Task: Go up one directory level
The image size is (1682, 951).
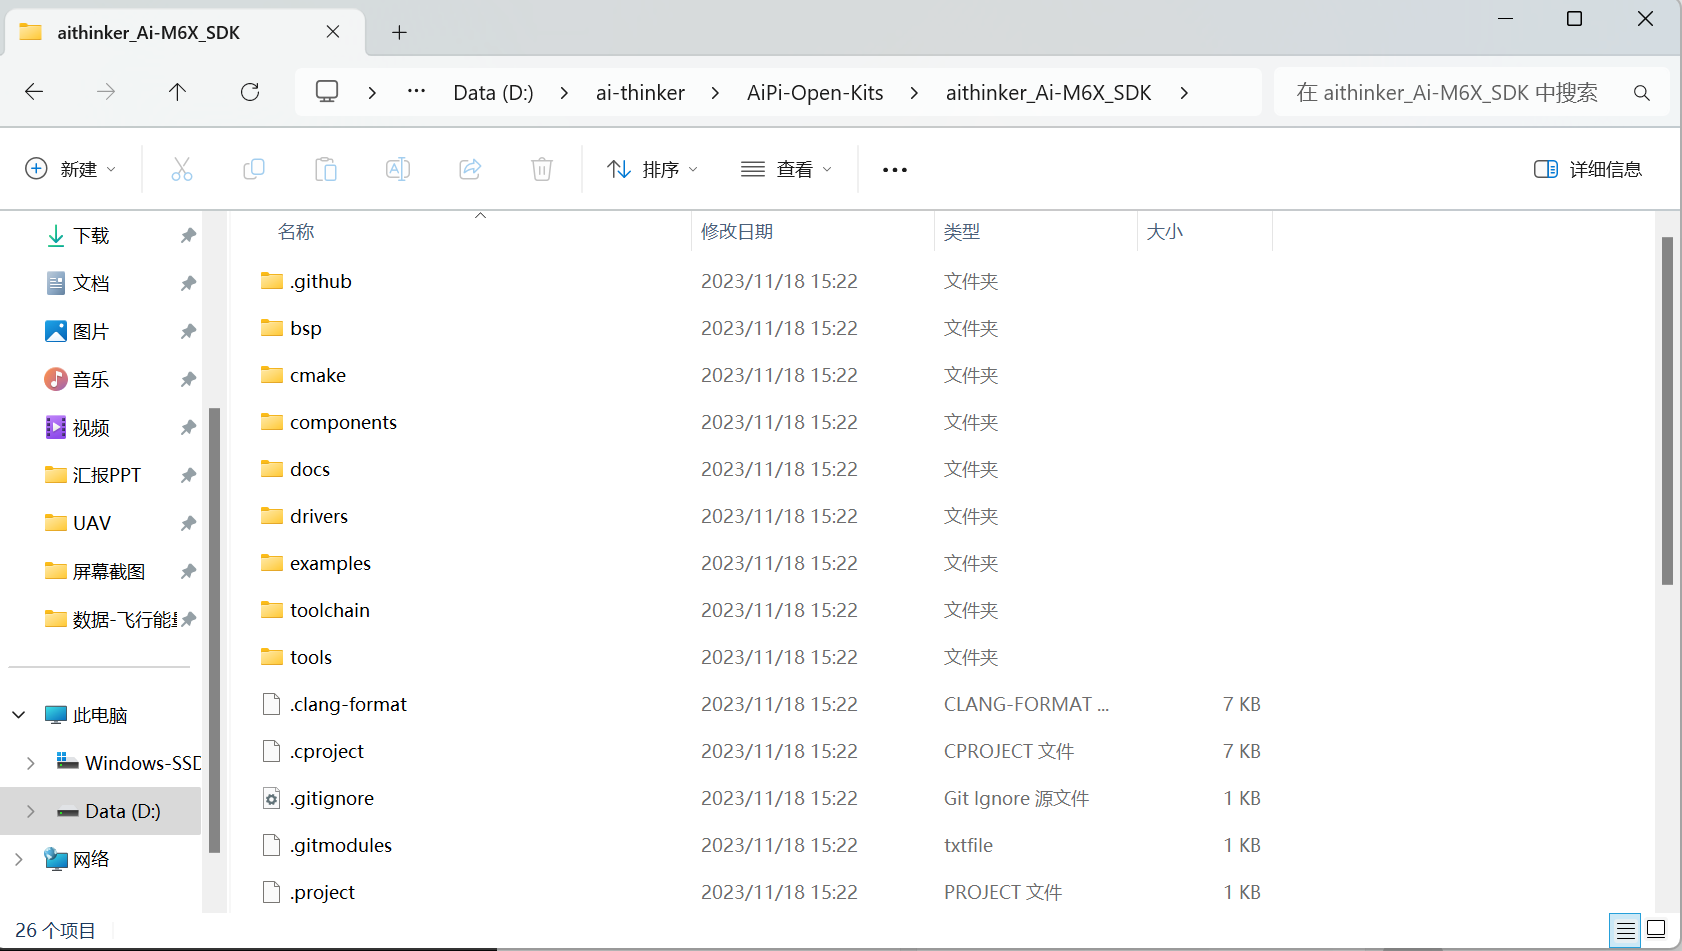Action: tap(177, 92)
